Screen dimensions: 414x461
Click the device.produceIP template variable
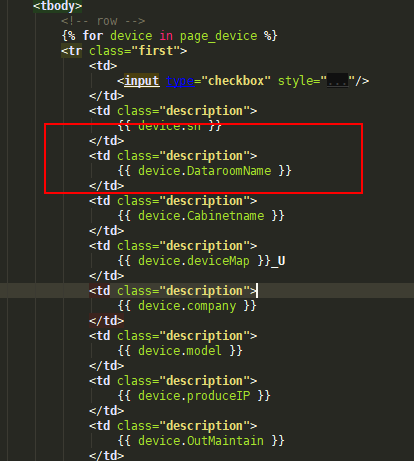194,396
